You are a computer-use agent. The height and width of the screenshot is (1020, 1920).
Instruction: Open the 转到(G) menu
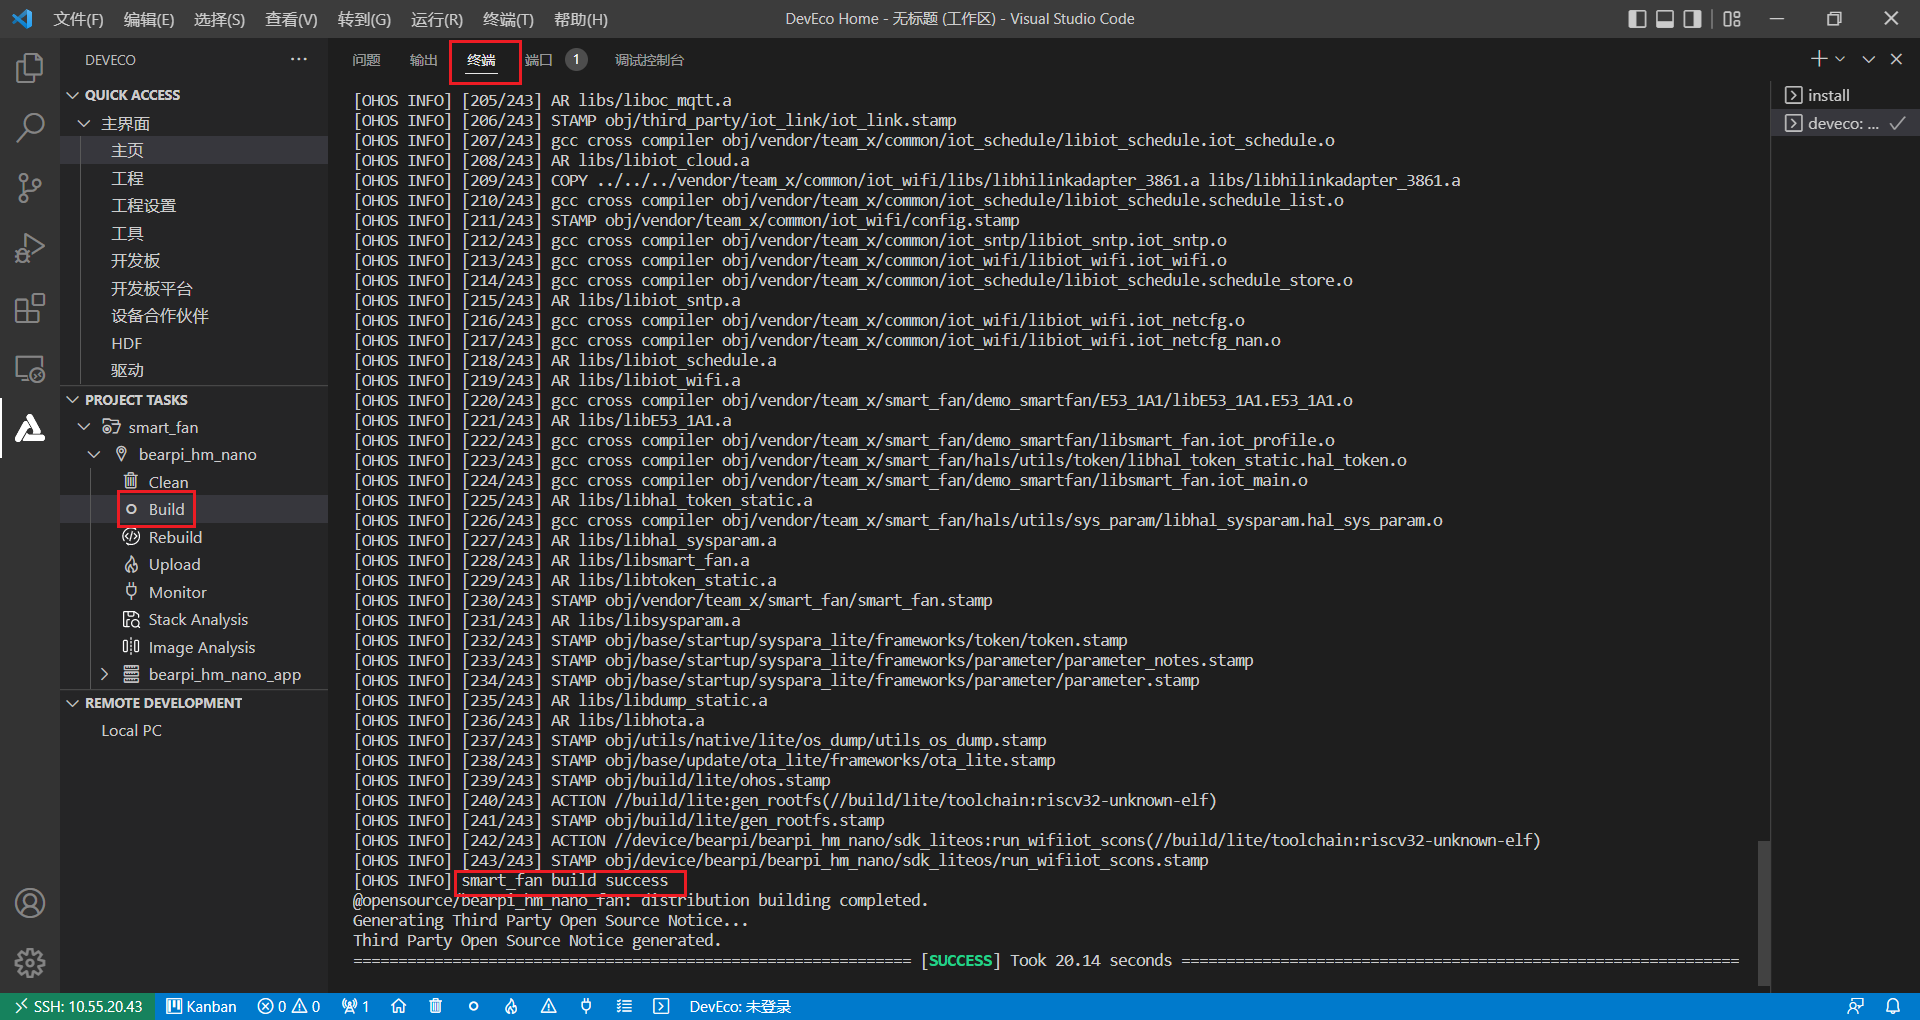tap(364, 19)
